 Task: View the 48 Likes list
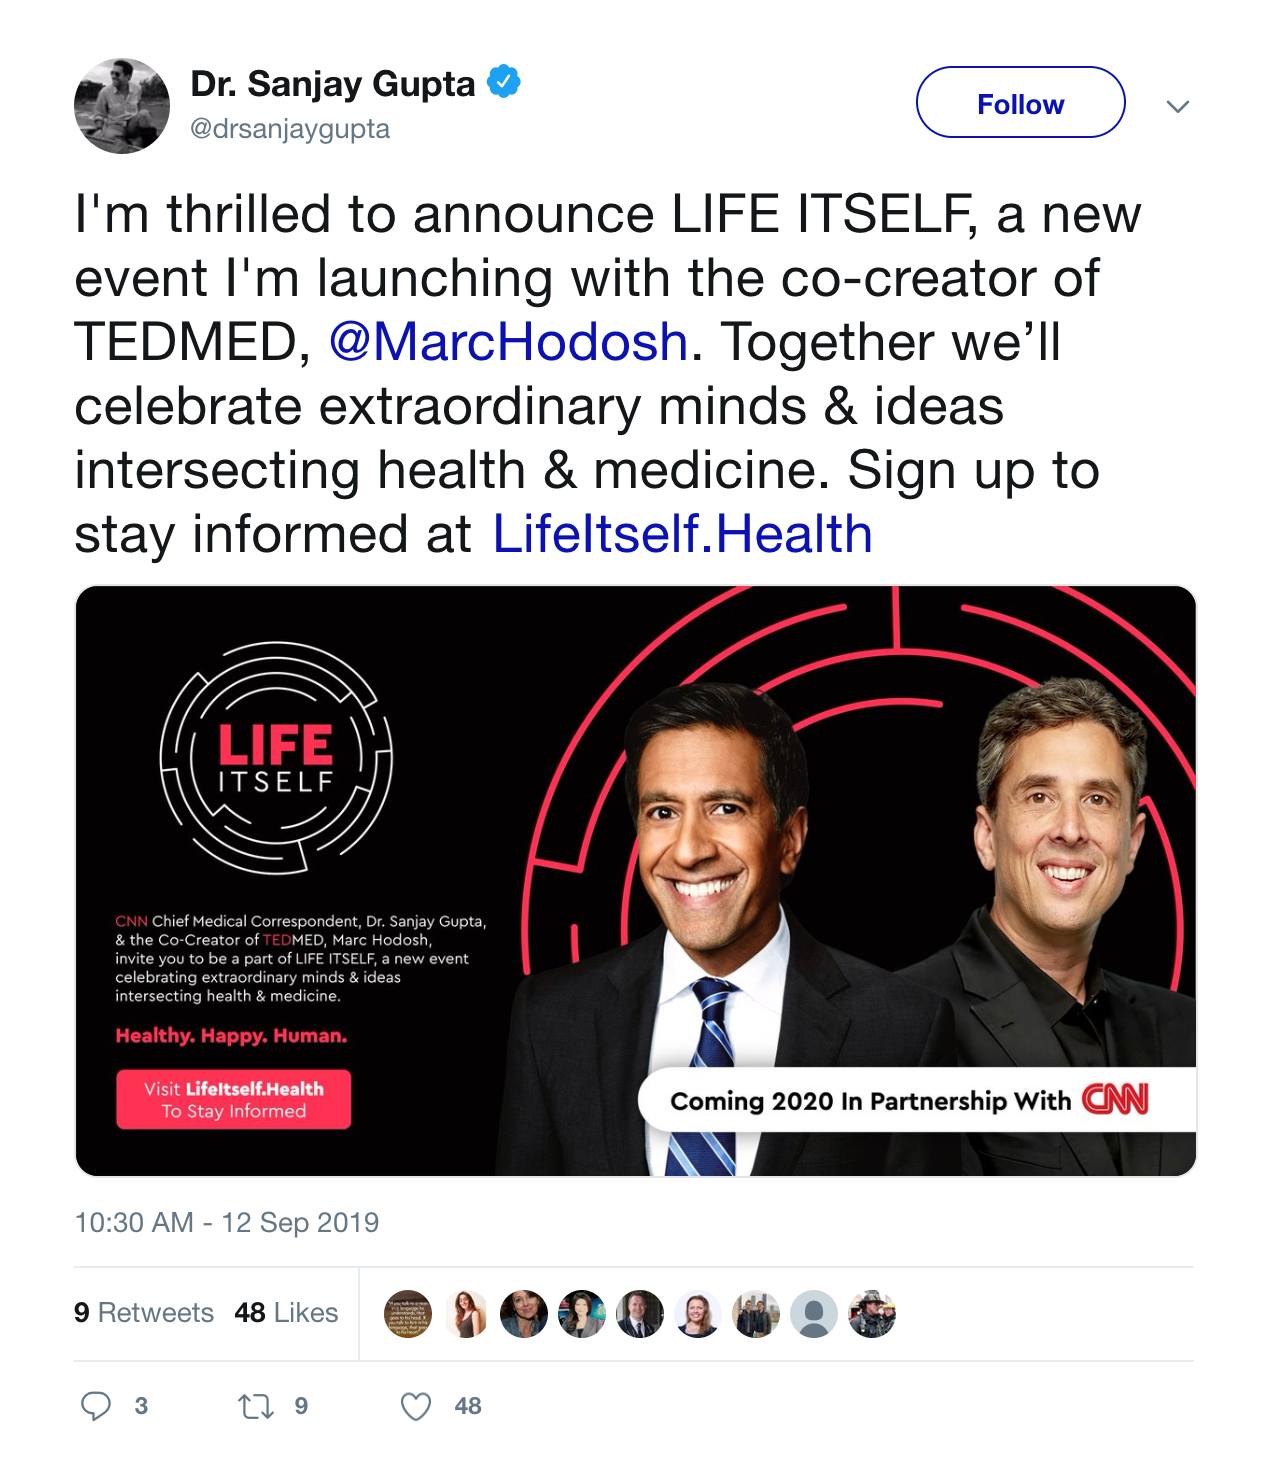tap(286, 1313)
